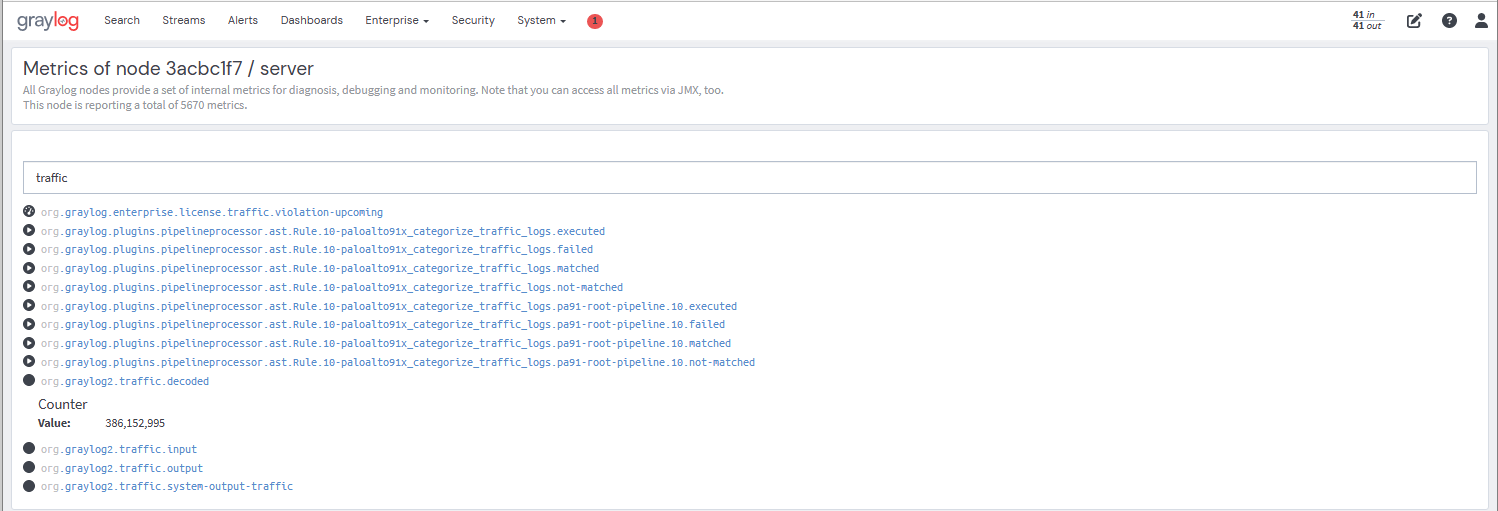Click meter icon of pa91-root-pipeline.10.failed
The image size is (1498, 511).
pos(29,324)
